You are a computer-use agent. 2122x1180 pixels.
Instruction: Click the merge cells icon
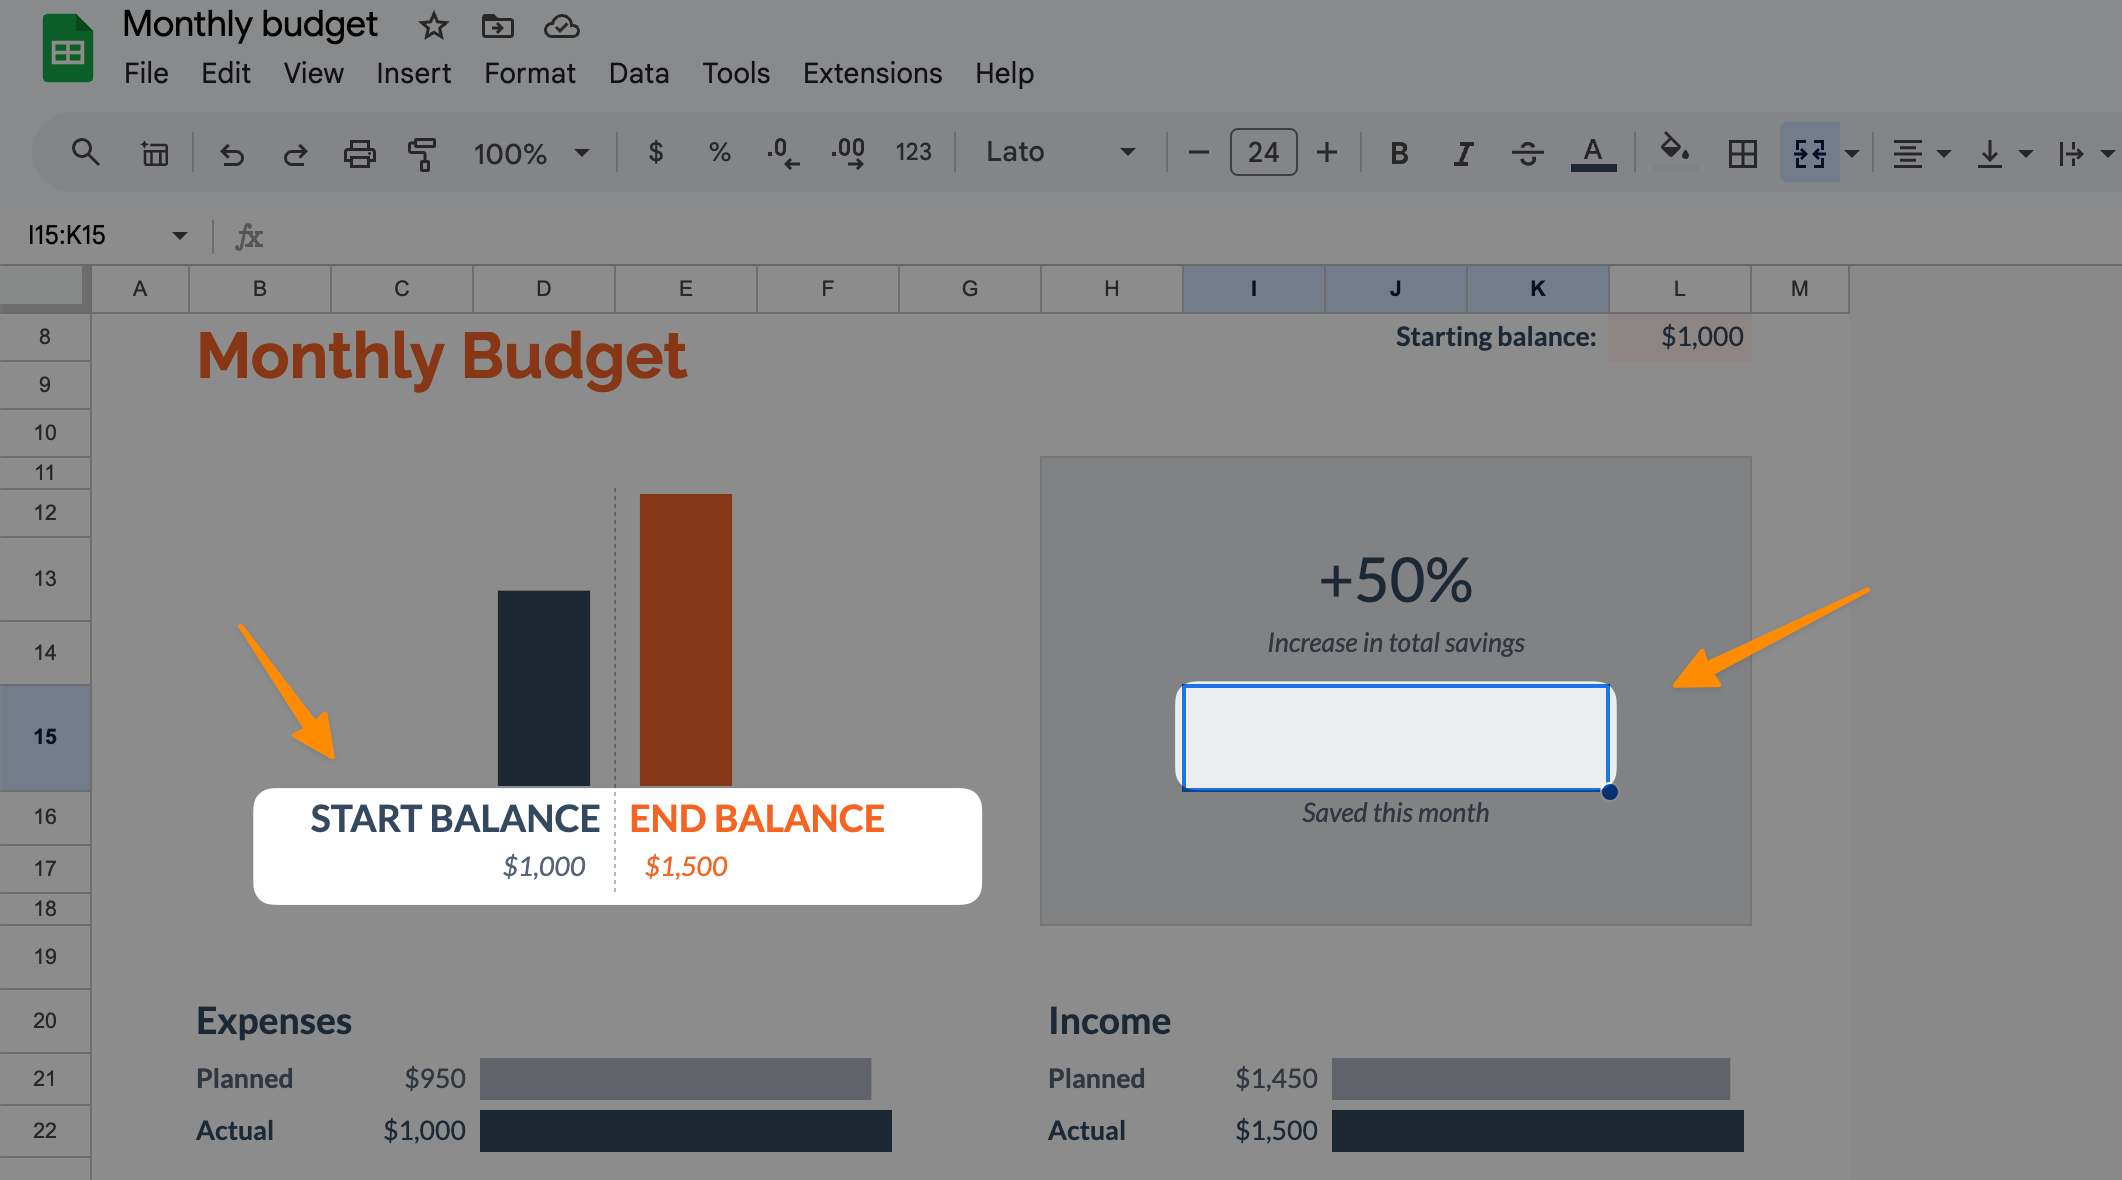[1809, 153]
